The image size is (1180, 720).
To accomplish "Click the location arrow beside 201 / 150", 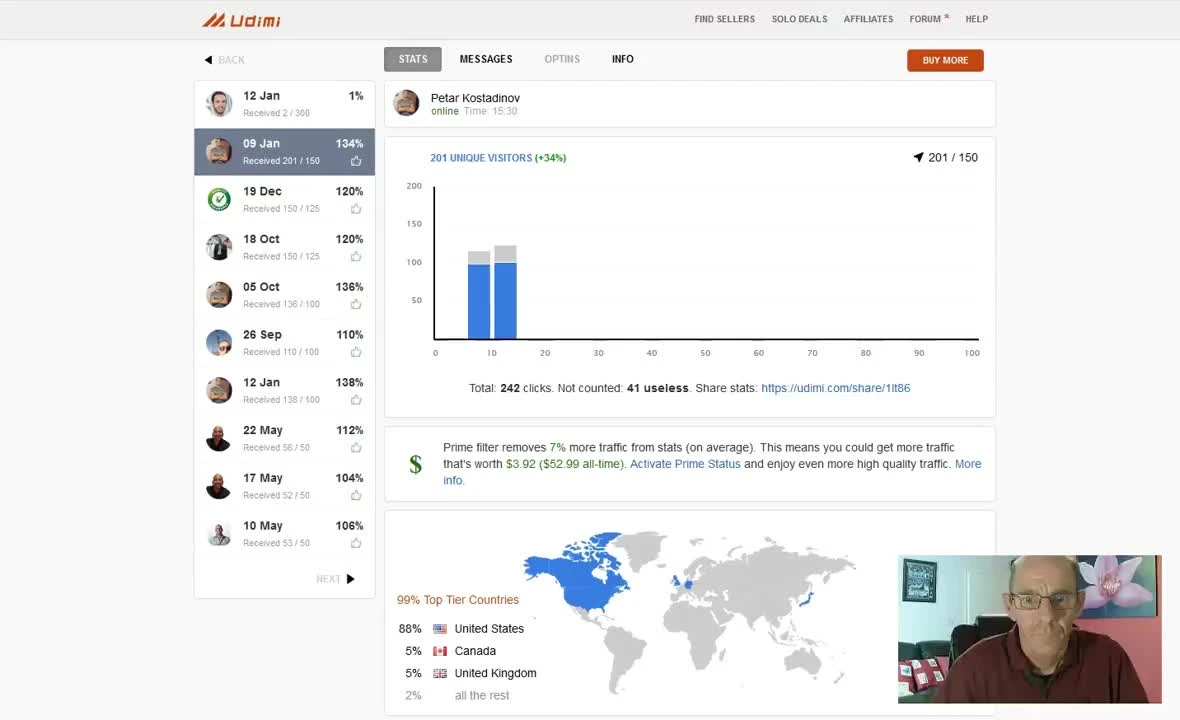I will point(918,157).
